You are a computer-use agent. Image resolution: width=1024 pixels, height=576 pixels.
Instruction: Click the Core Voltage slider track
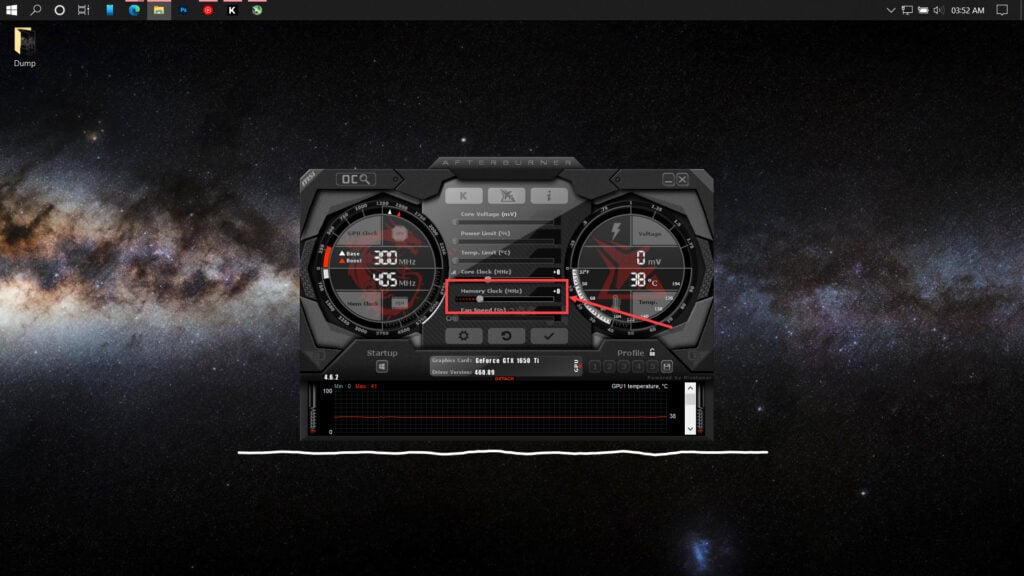[507, 222]
